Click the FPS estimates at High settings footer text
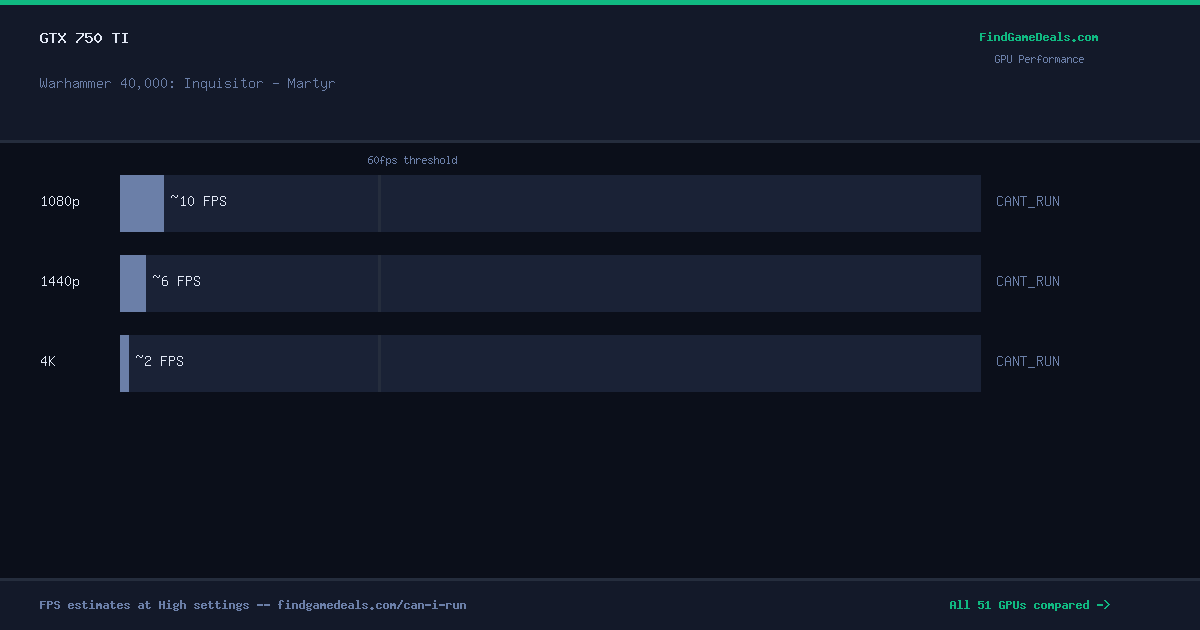The width and height of the screenshot is (1200, 630). (144, 605)
